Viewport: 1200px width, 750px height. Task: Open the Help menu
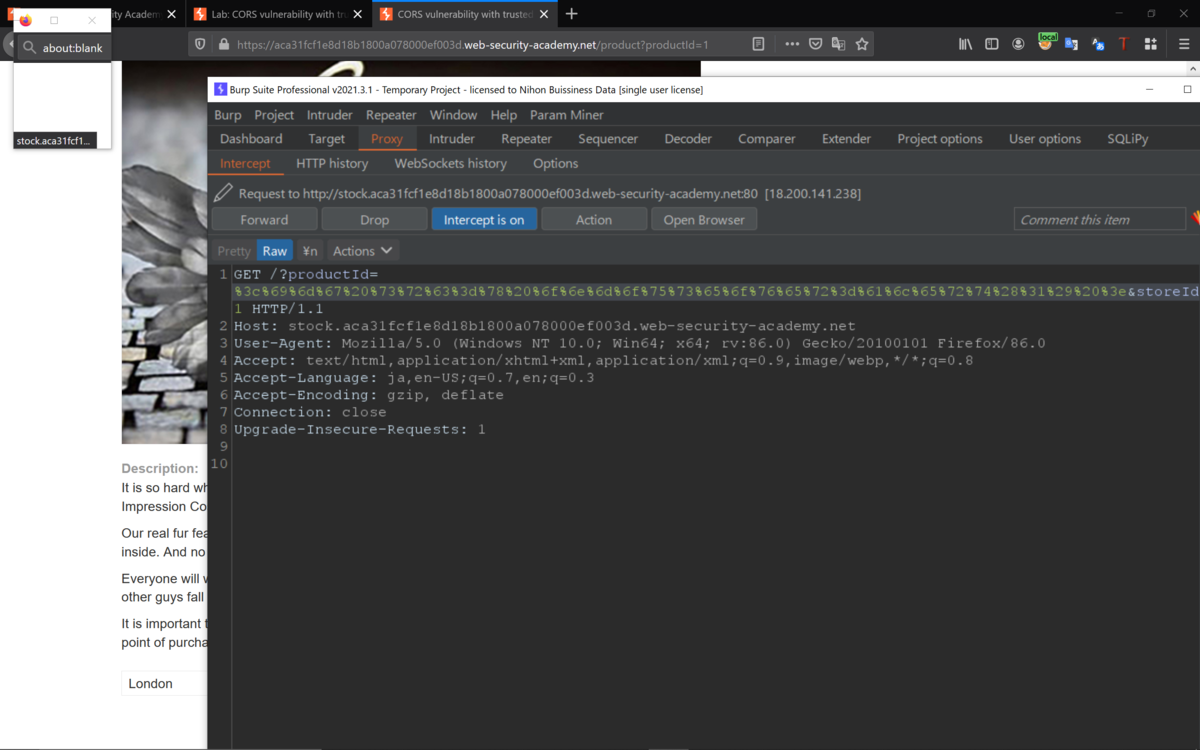[x=504, y=115]
